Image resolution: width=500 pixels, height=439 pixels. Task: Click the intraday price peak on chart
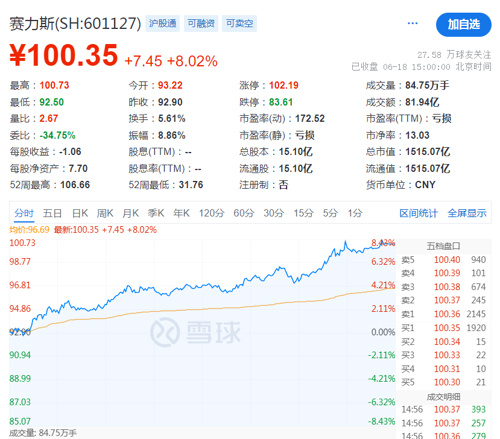click(345, 242)
